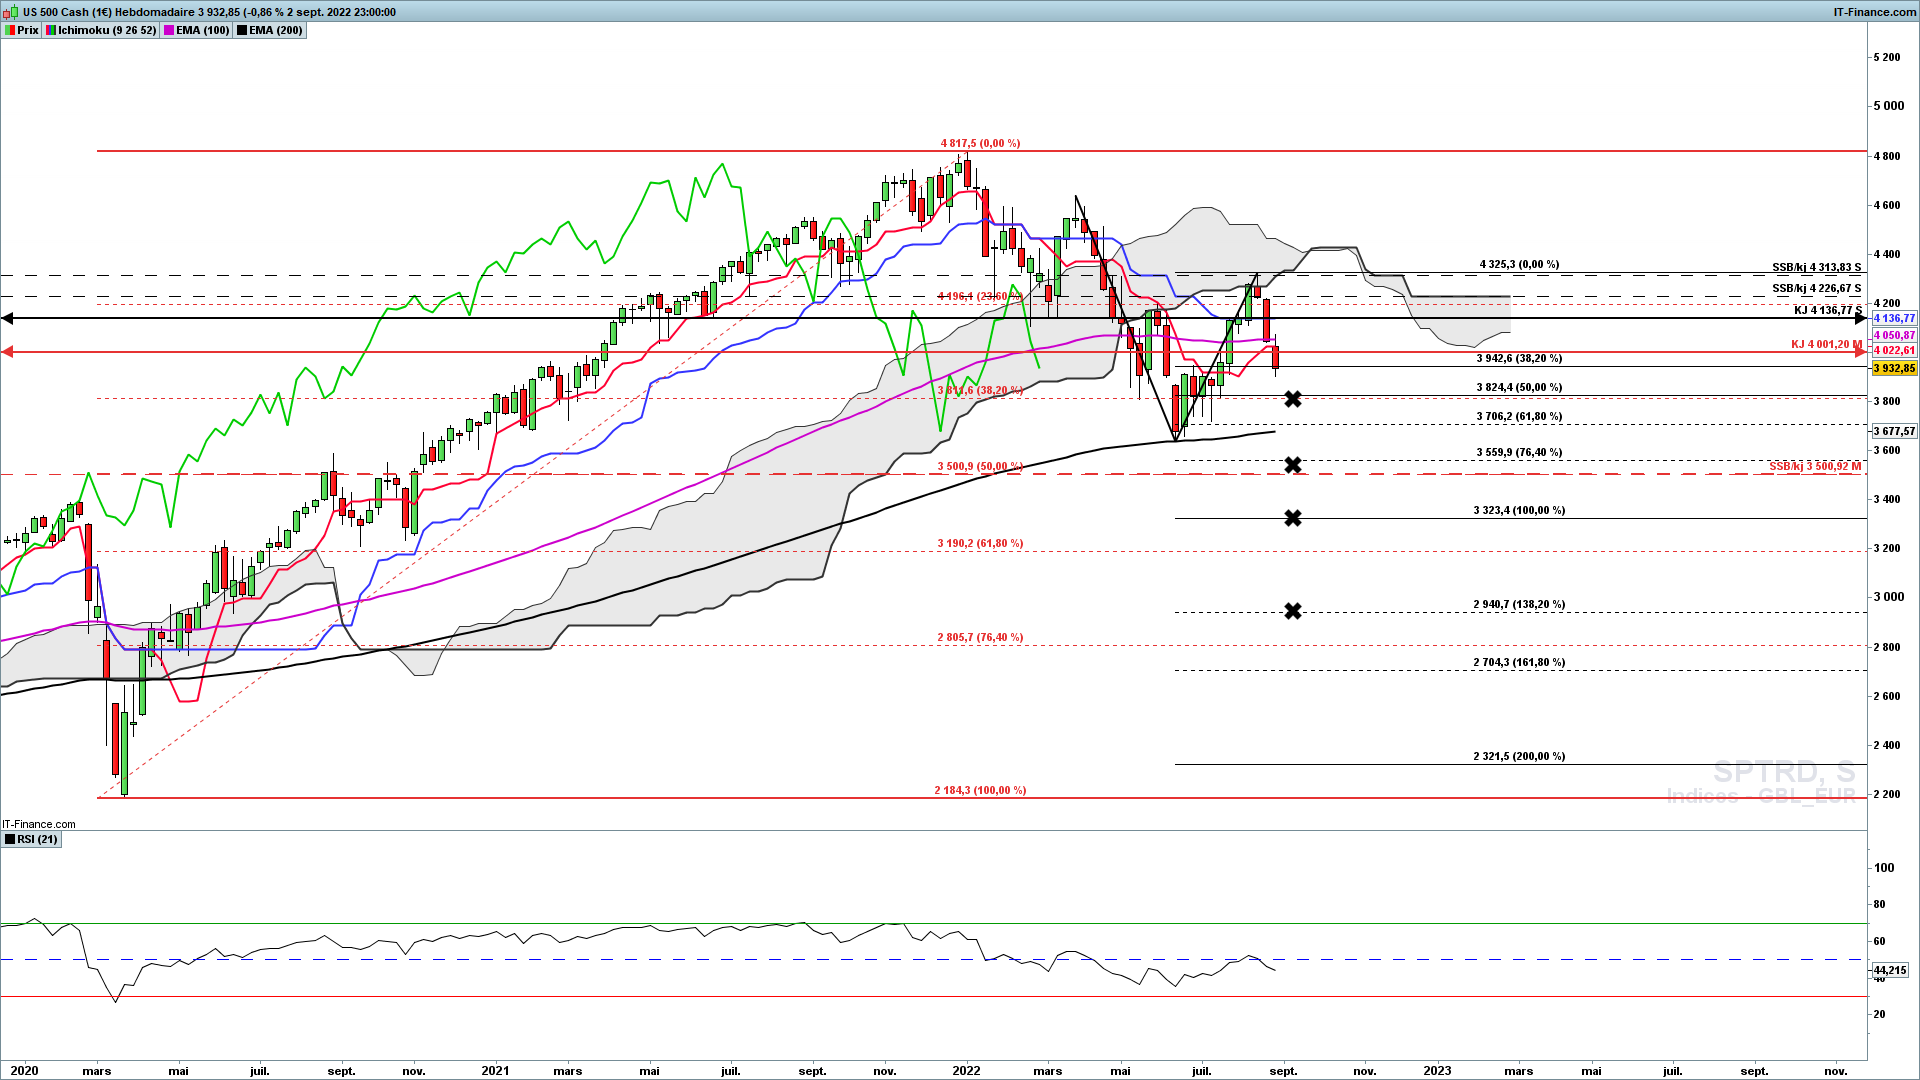Click the RSI value tag 44,215

[1890, 970]
